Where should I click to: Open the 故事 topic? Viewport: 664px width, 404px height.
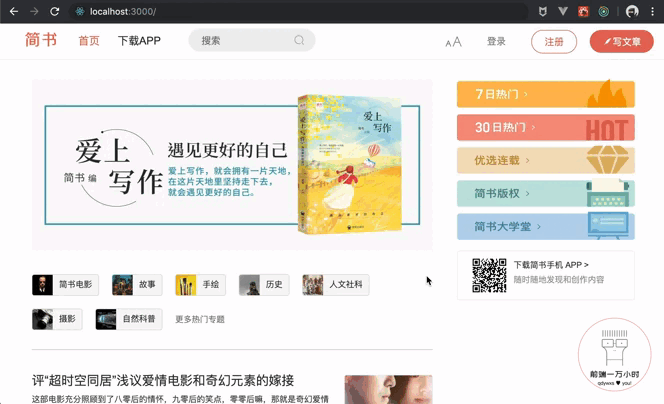(x=137, y=285)
